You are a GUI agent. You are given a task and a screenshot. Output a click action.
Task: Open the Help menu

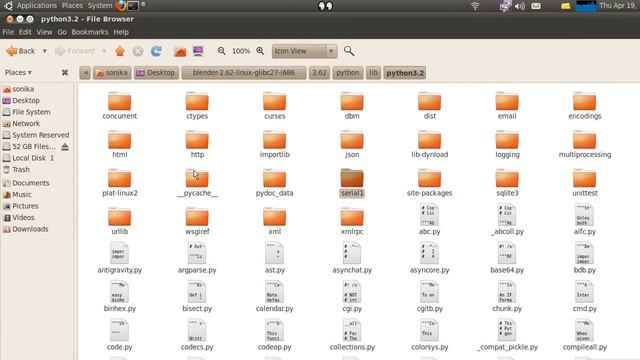click(x=121, y=32)
